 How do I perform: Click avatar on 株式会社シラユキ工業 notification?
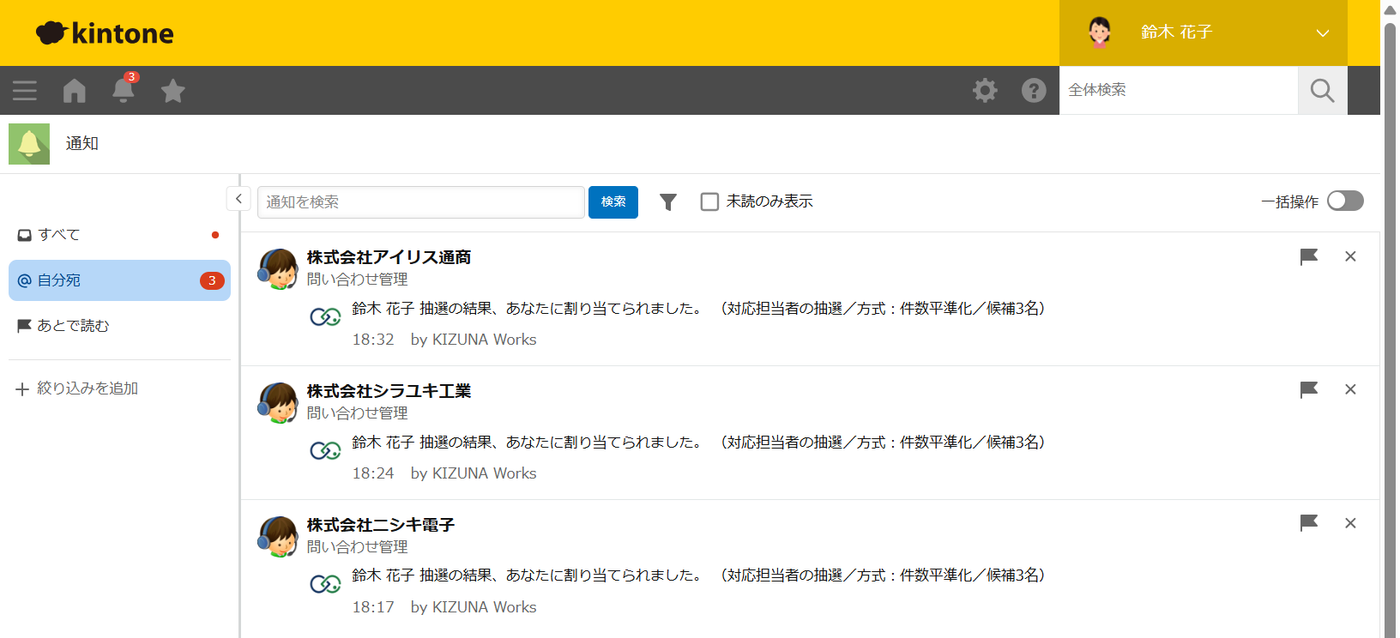pos(278,402)
